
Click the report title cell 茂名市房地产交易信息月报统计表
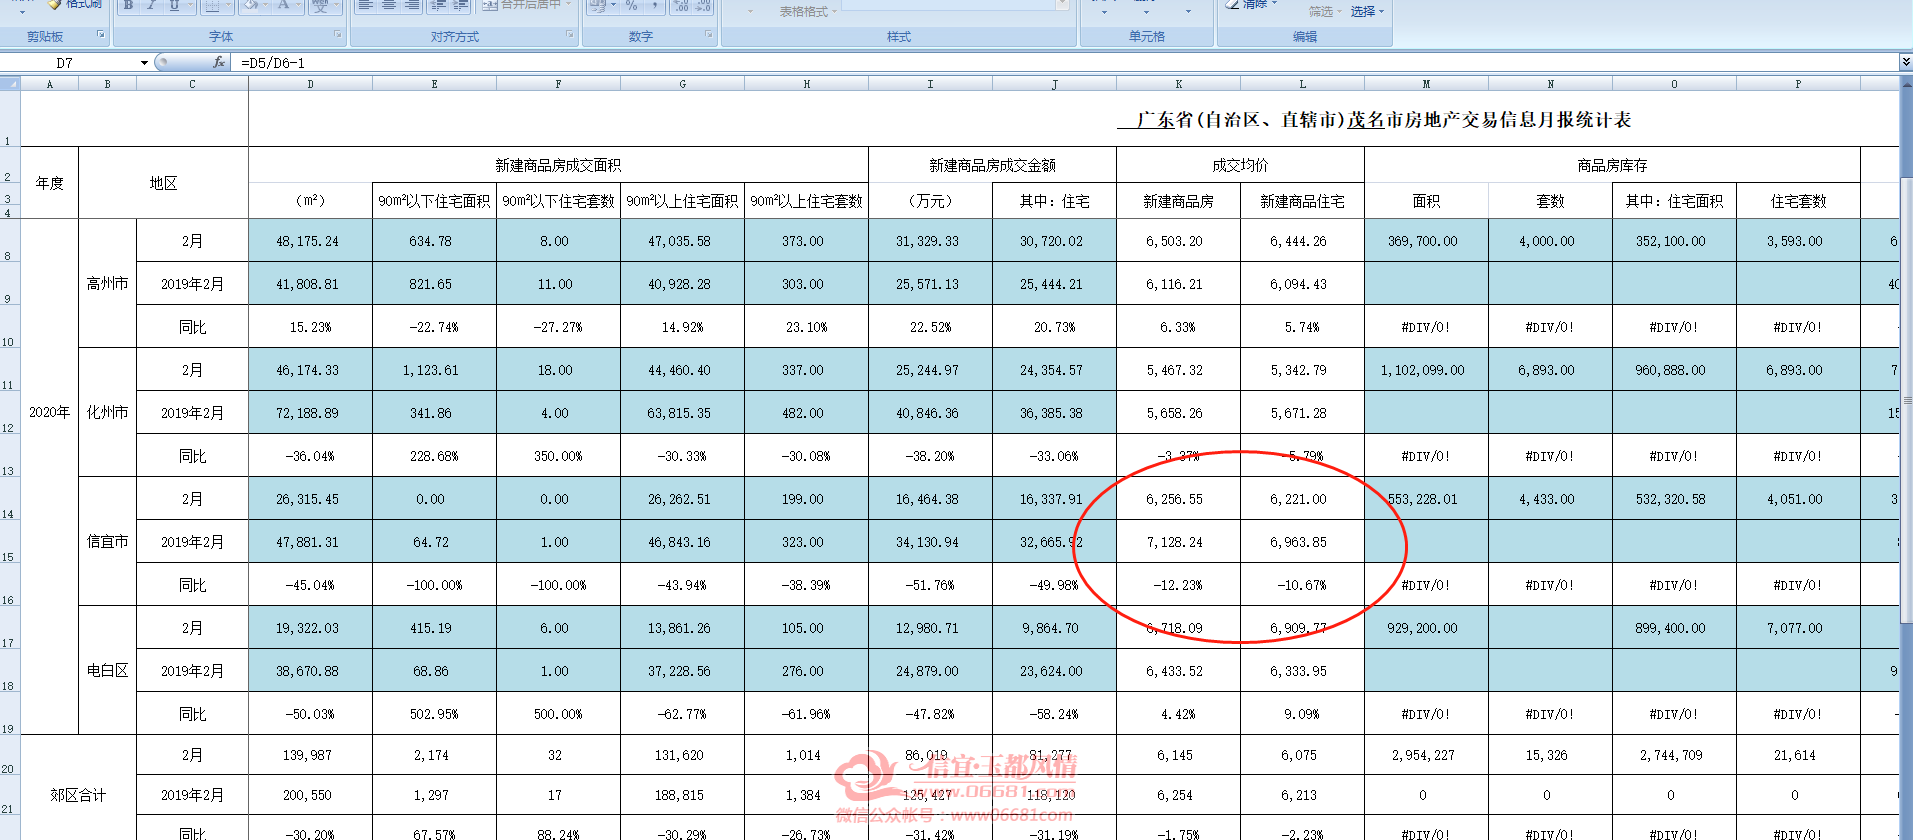pos(1374,119)
